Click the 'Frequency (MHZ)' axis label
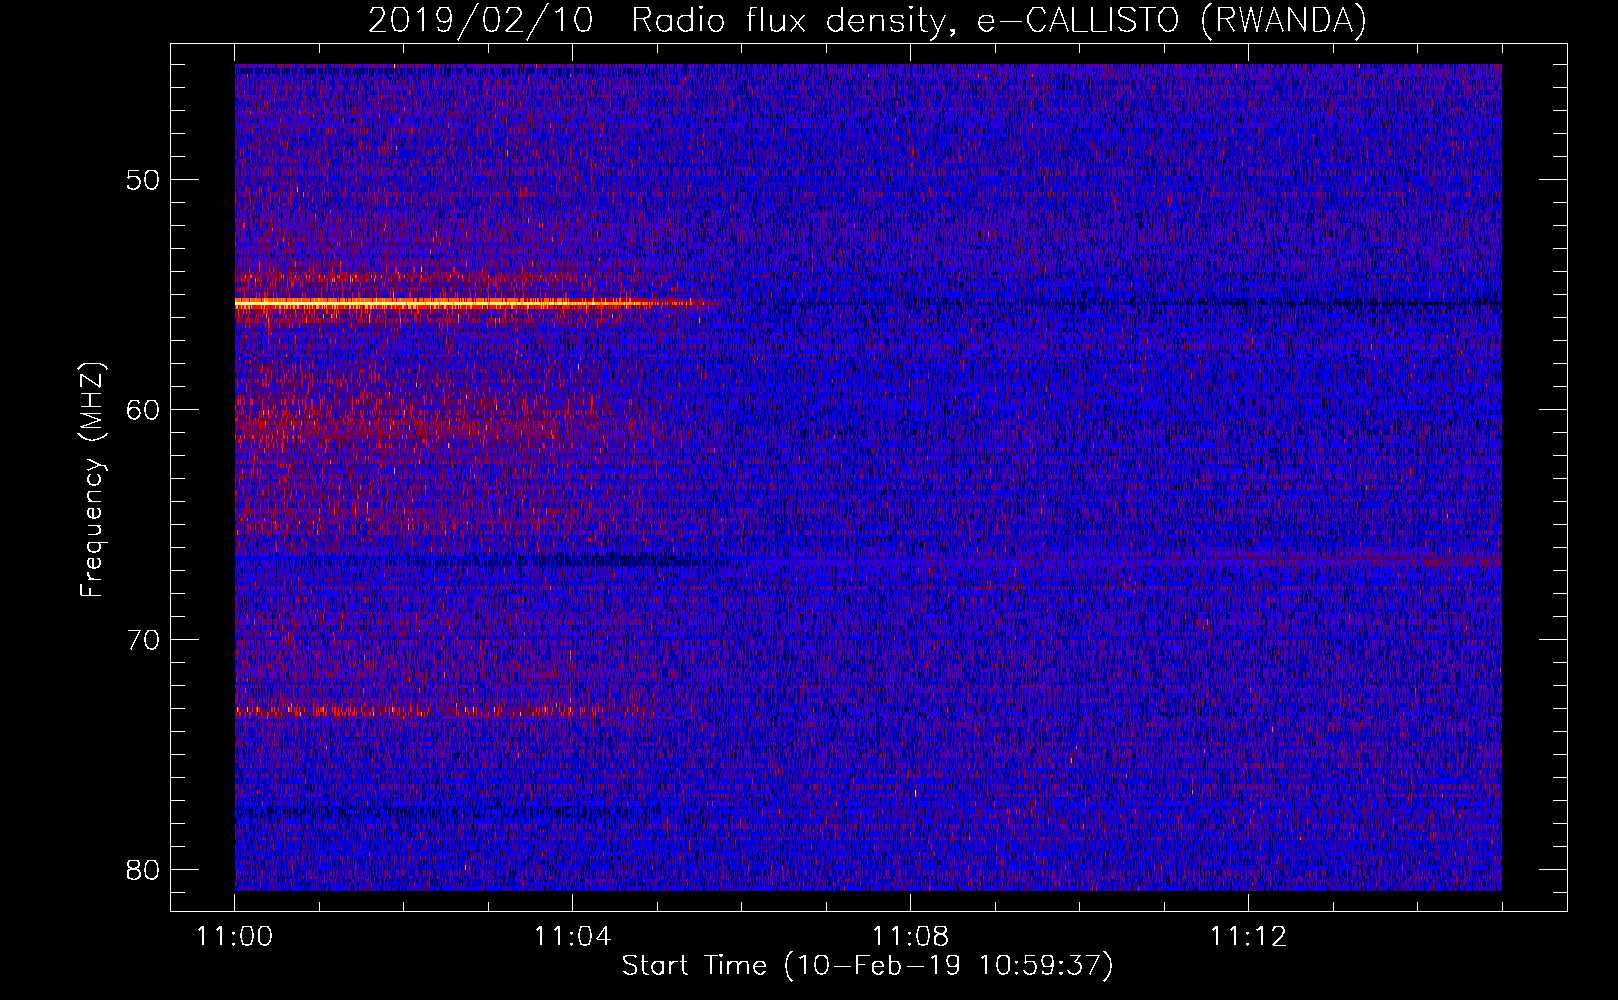This screenshot has height=1000, width=1618. 92,480
